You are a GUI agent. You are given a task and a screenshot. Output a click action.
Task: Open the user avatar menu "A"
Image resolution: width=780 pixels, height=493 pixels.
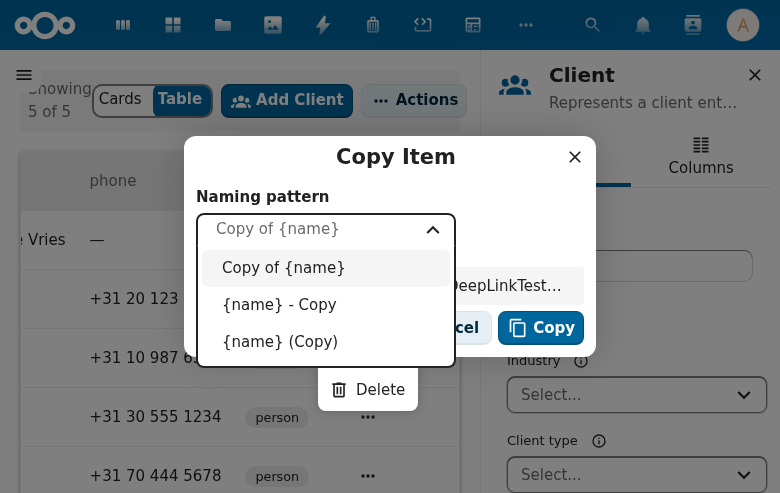pyautogui.click(x=743, y=25)
